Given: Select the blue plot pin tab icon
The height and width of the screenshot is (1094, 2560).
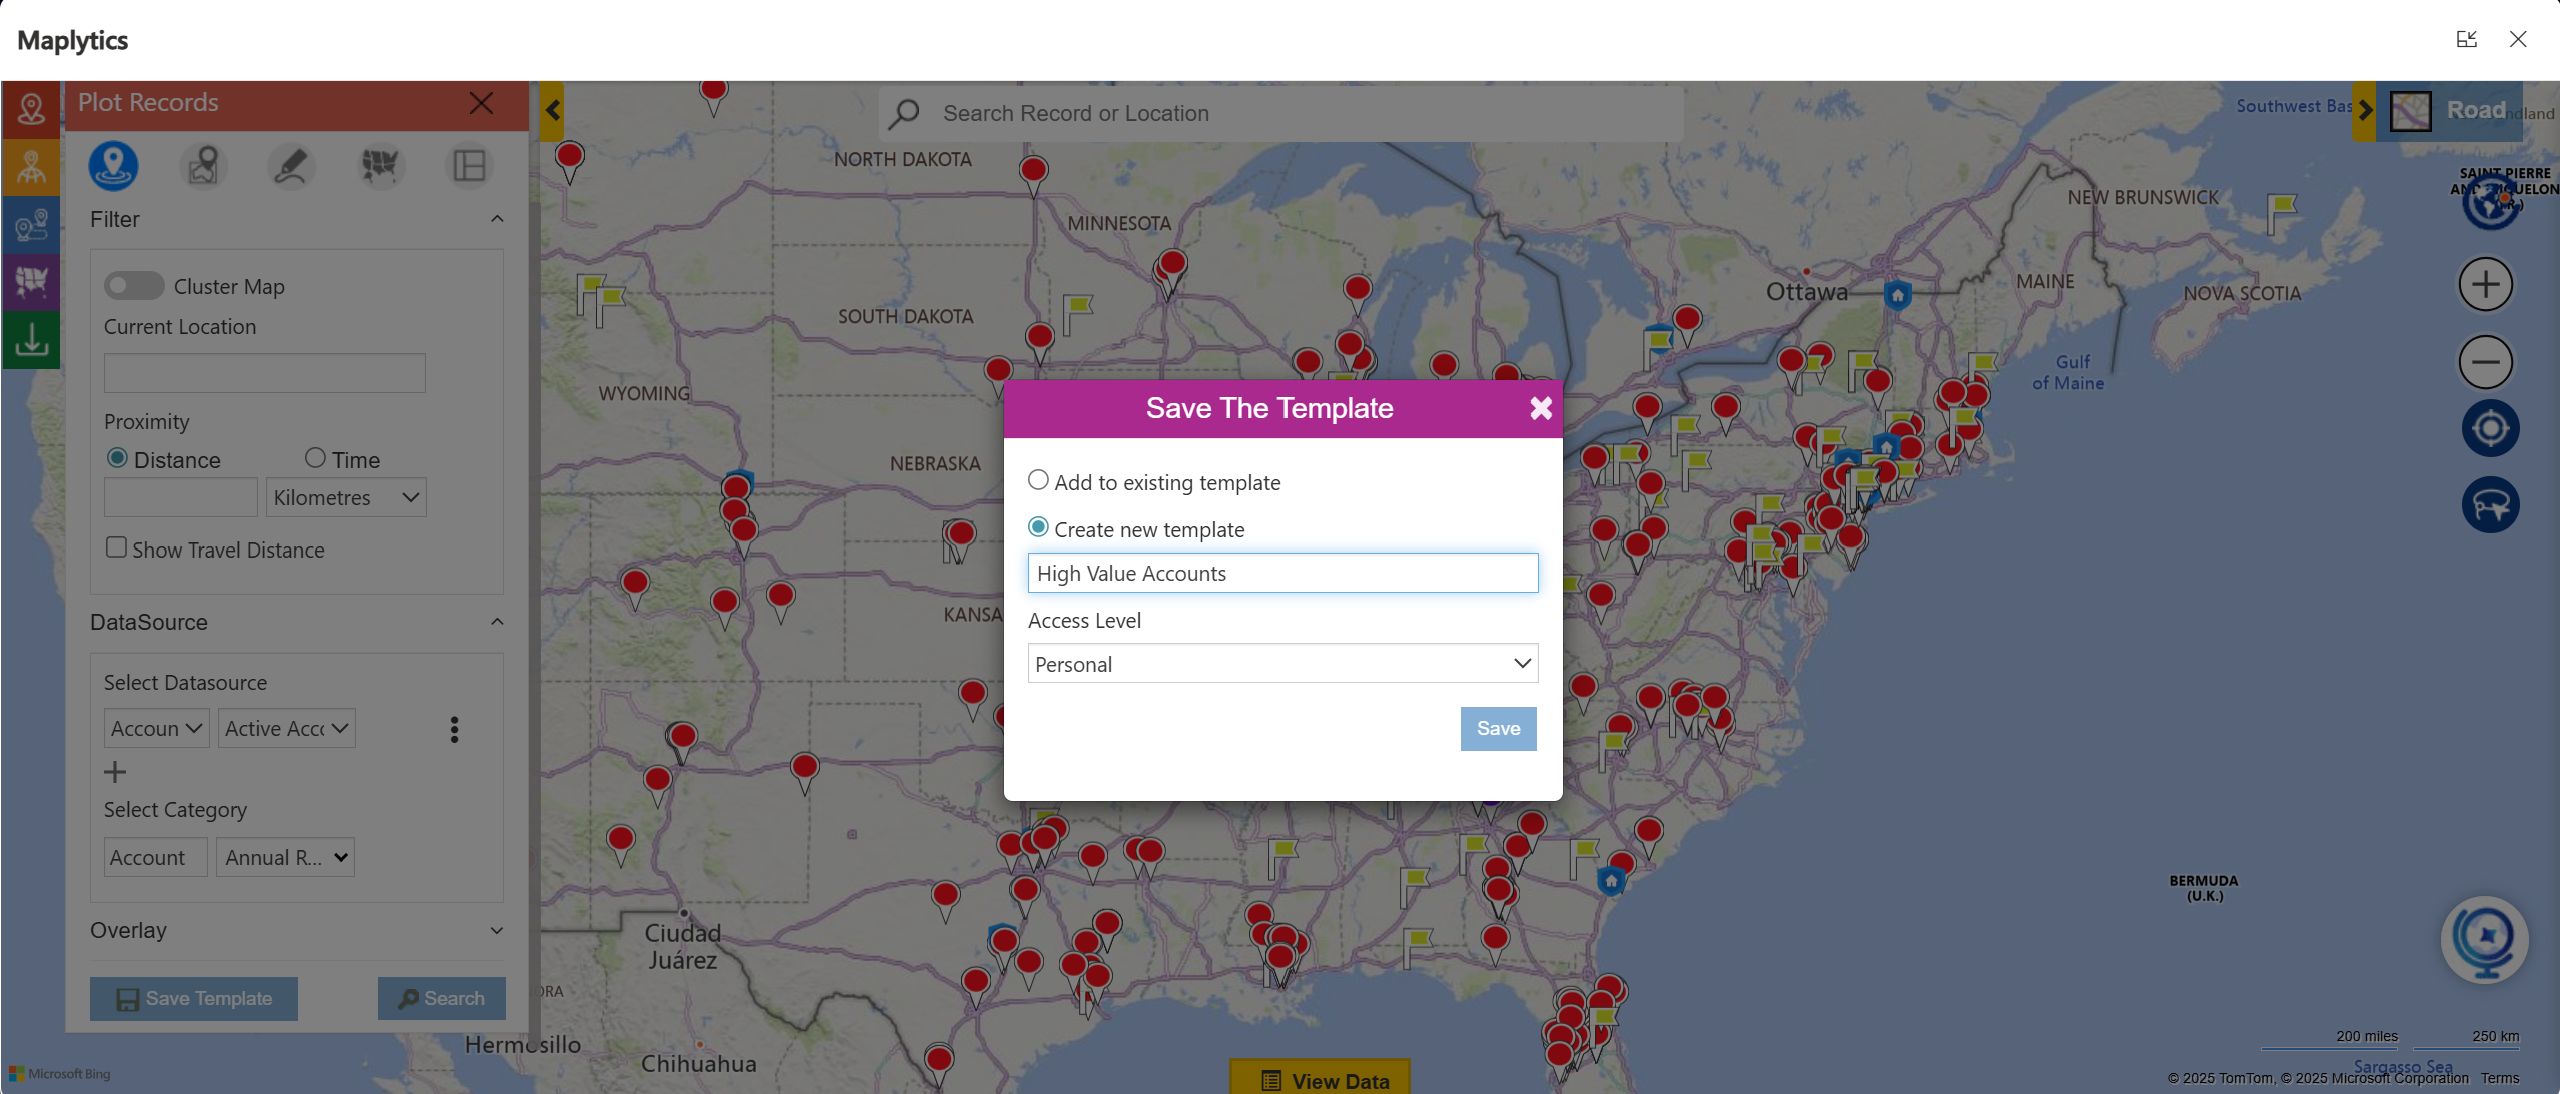Looking at the screenshot, I should click(113, 166).
